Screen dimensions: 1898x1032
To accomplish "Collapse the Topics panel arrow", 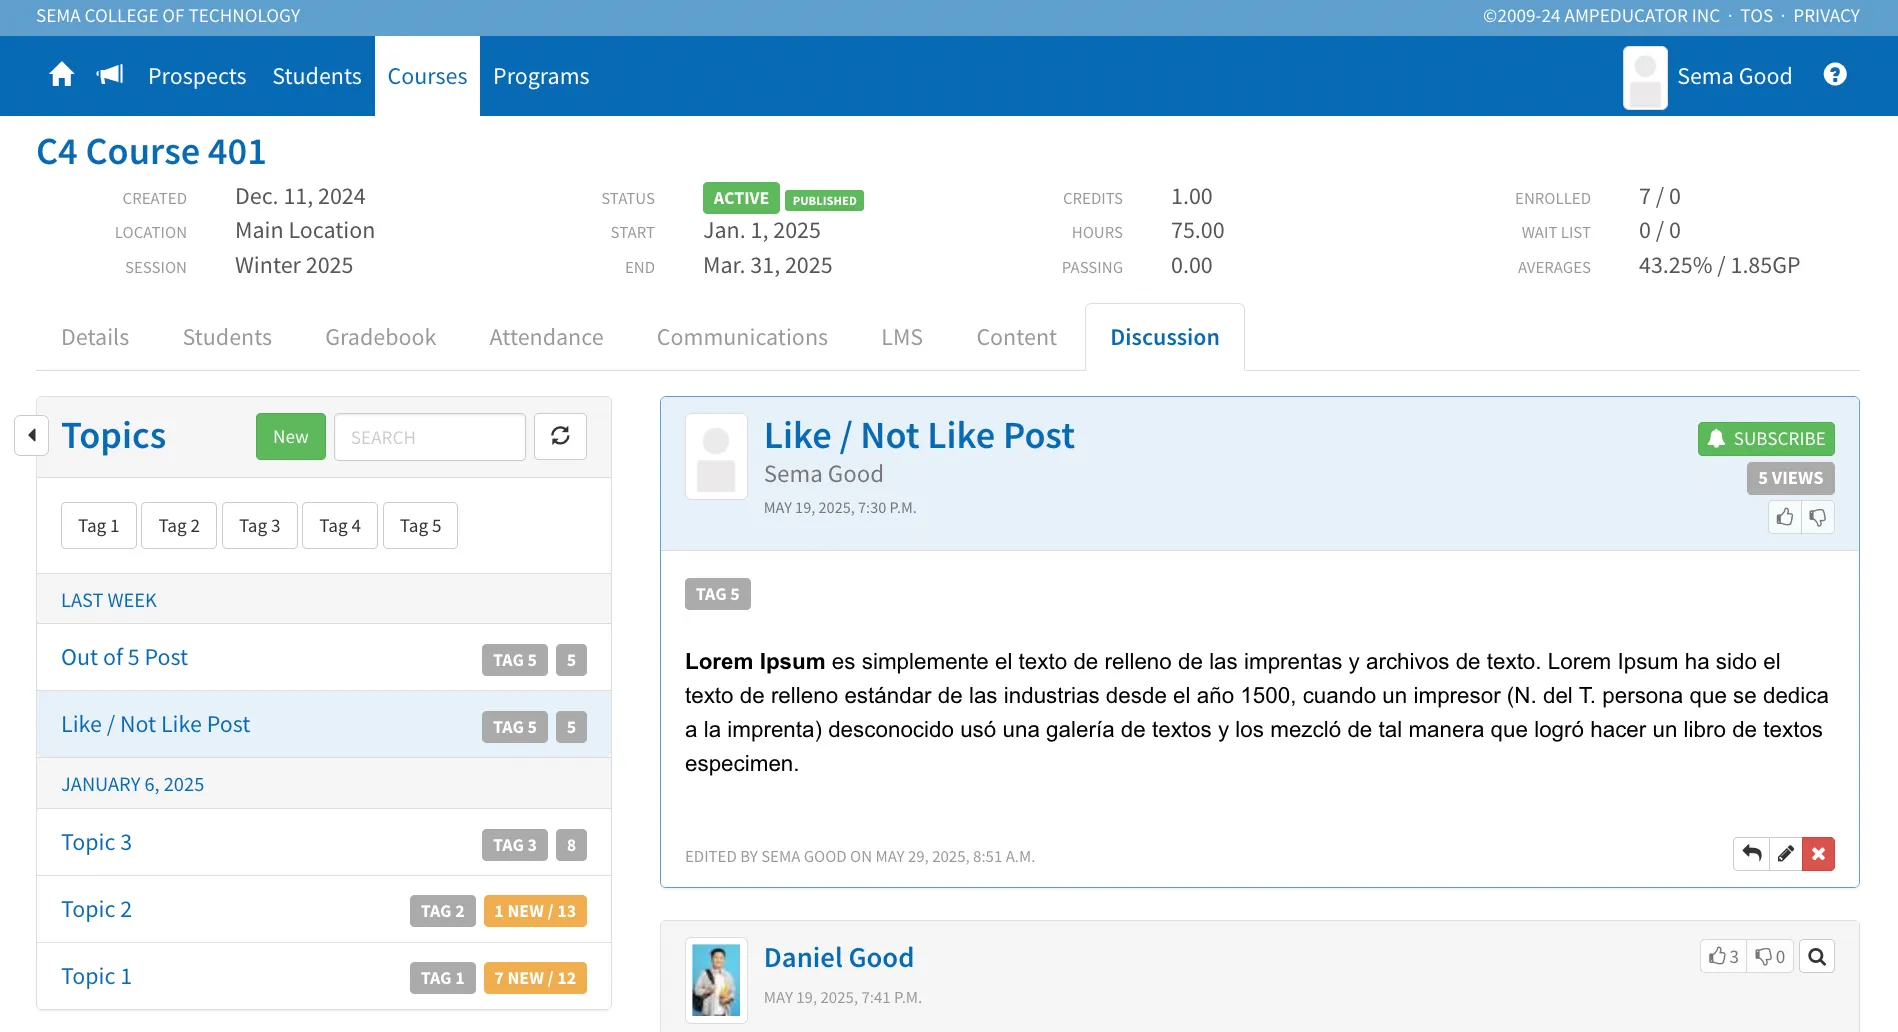I will tap(32, 435).
